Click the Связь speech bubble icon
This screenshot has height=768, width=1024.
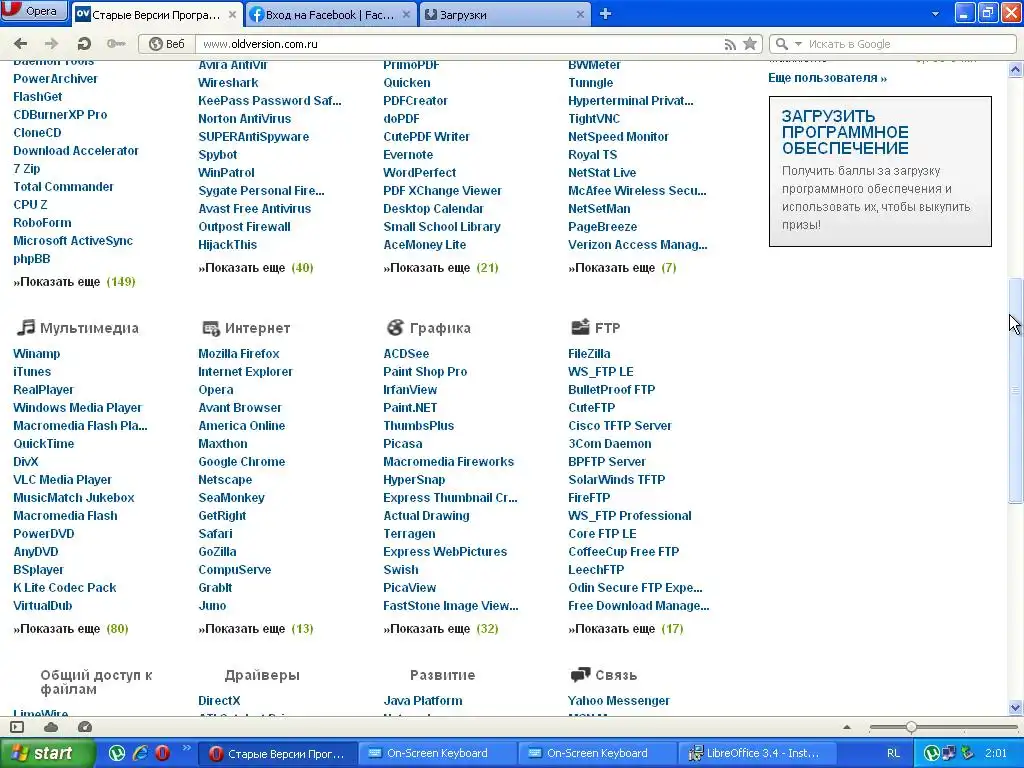pyautogui.click(x=580, y=675)
